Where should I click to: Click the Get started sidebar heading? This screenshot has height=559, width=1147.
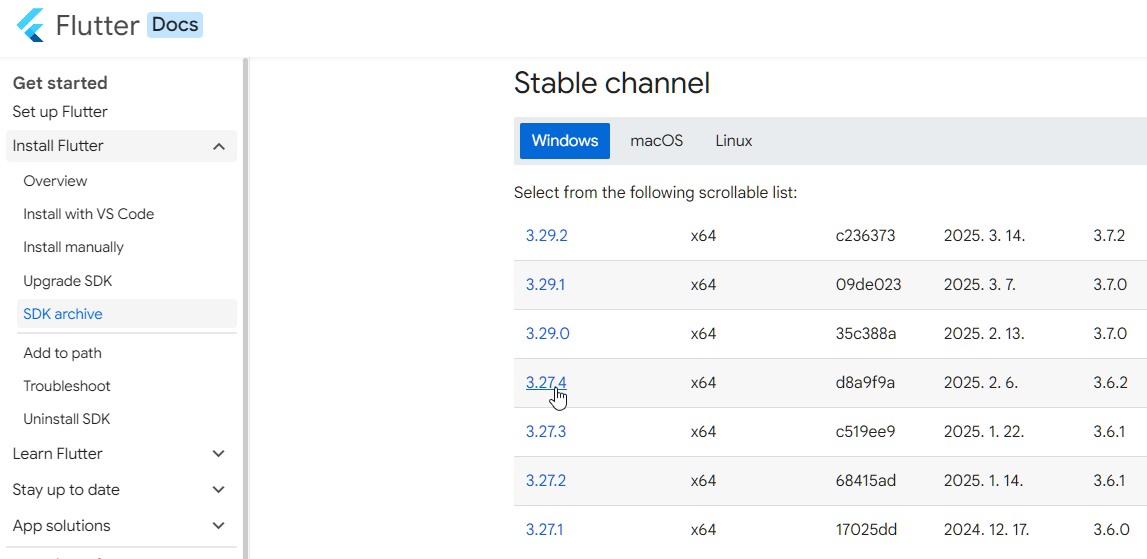click(x=60, y=83)
